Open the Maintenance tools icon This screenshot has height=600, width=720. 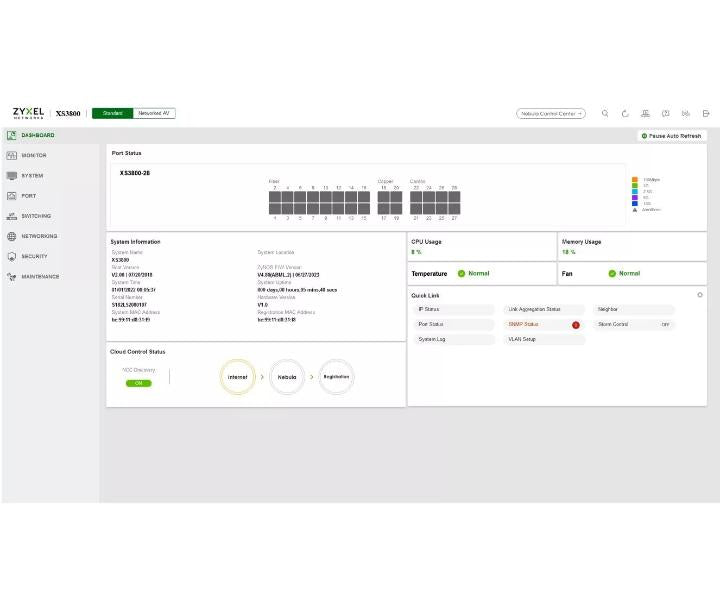pos(11,277)
